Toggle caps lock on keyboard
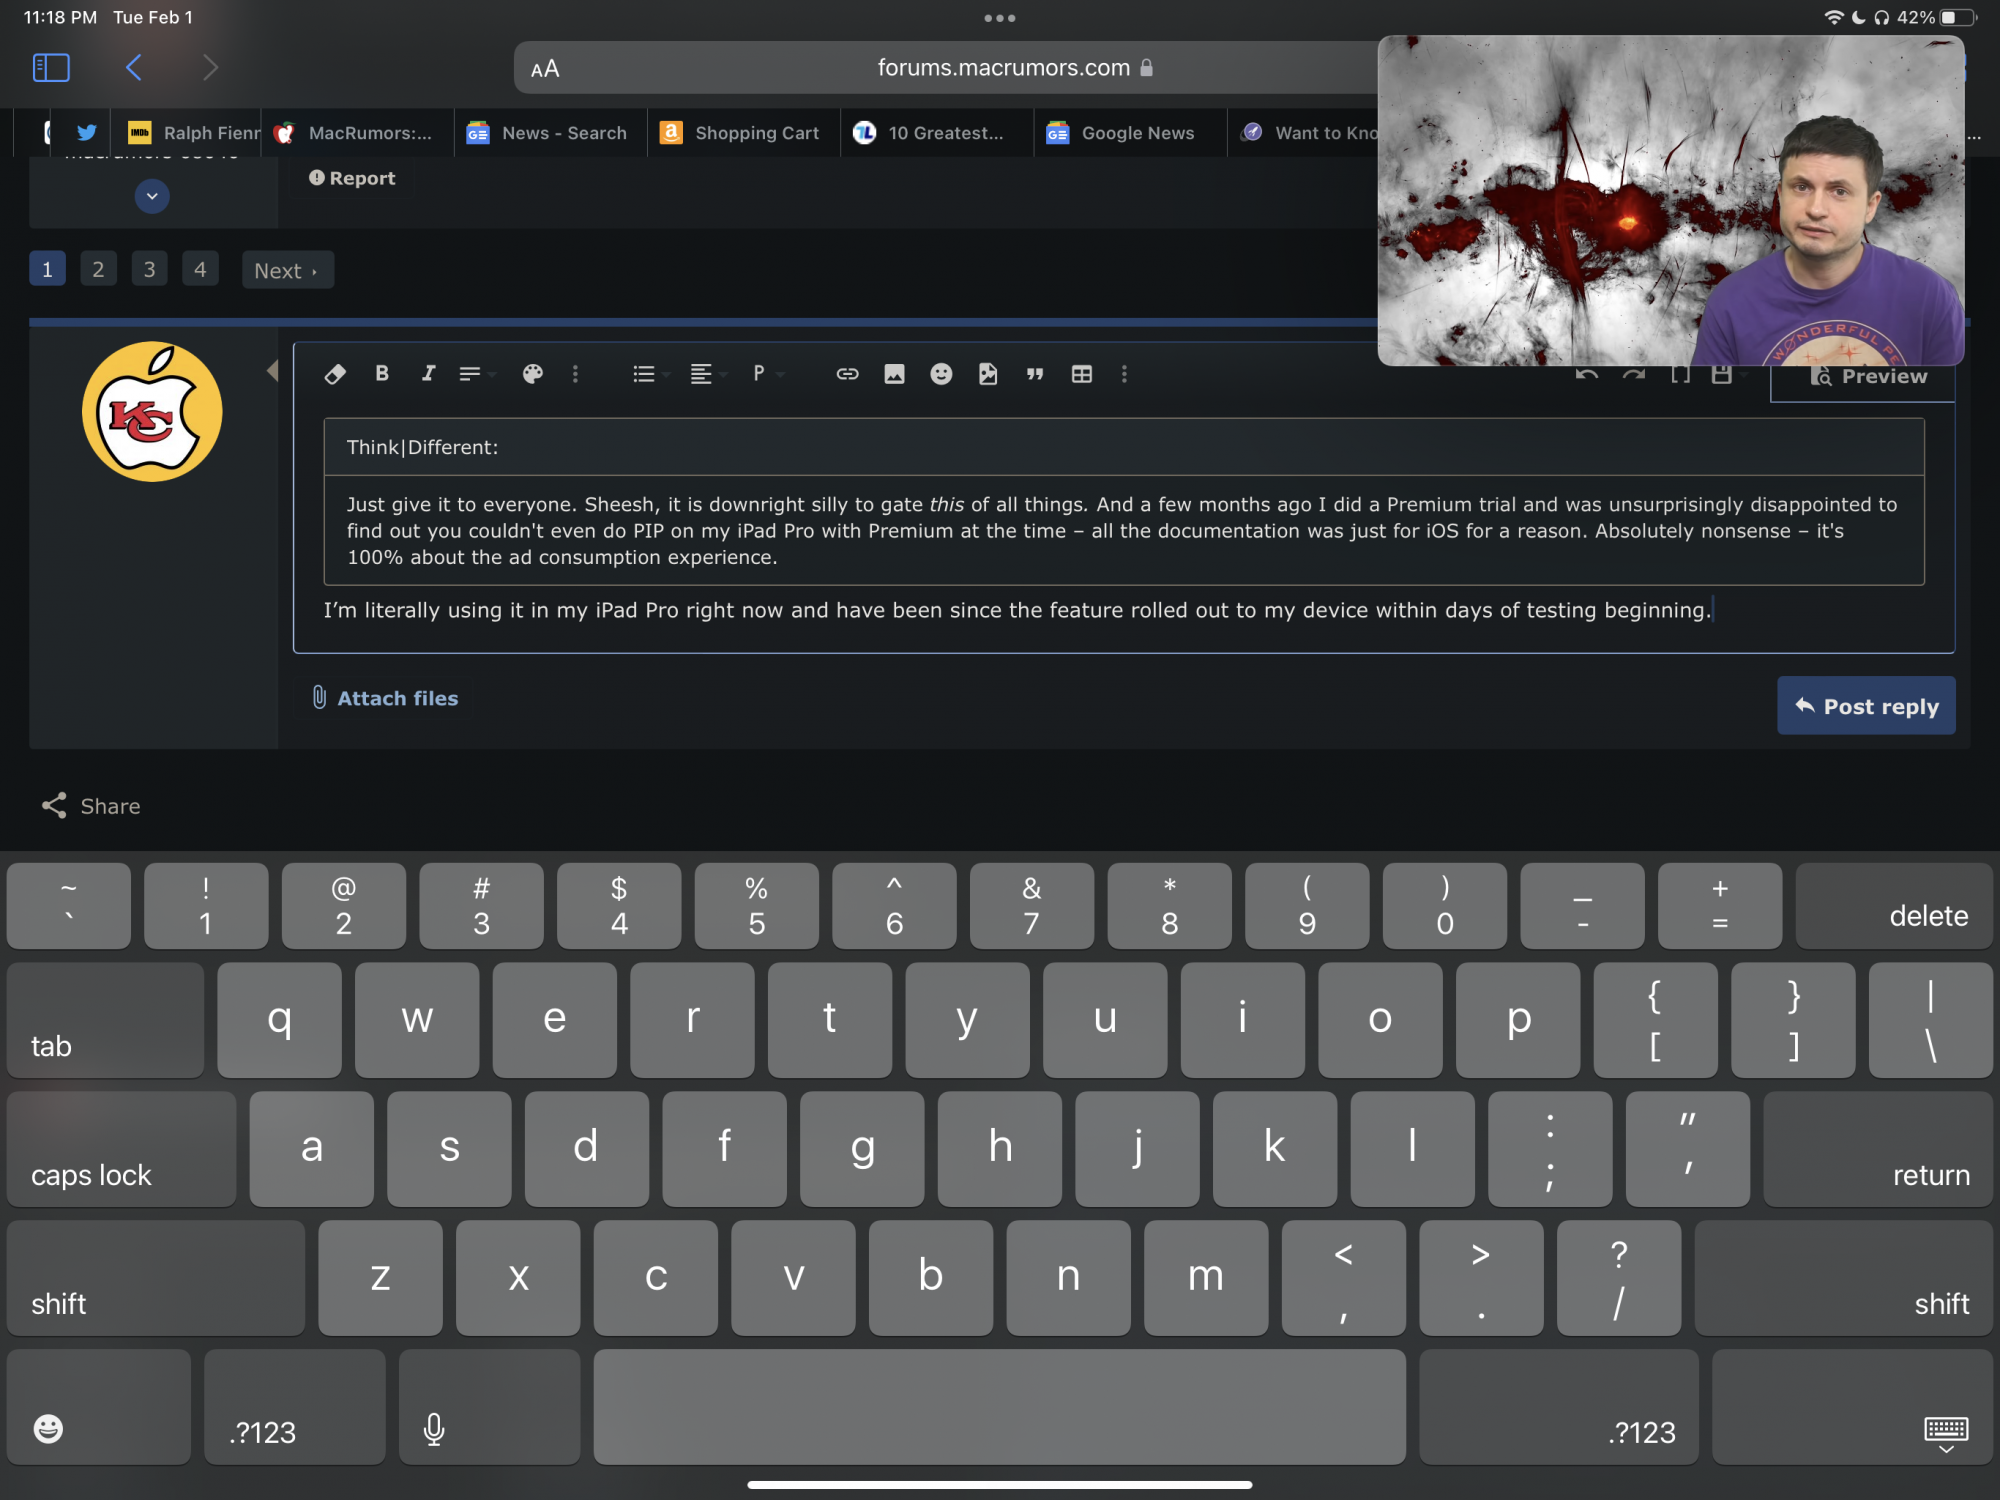The width and height of the screenshot is (2000, 1500). pos(121,1148)
